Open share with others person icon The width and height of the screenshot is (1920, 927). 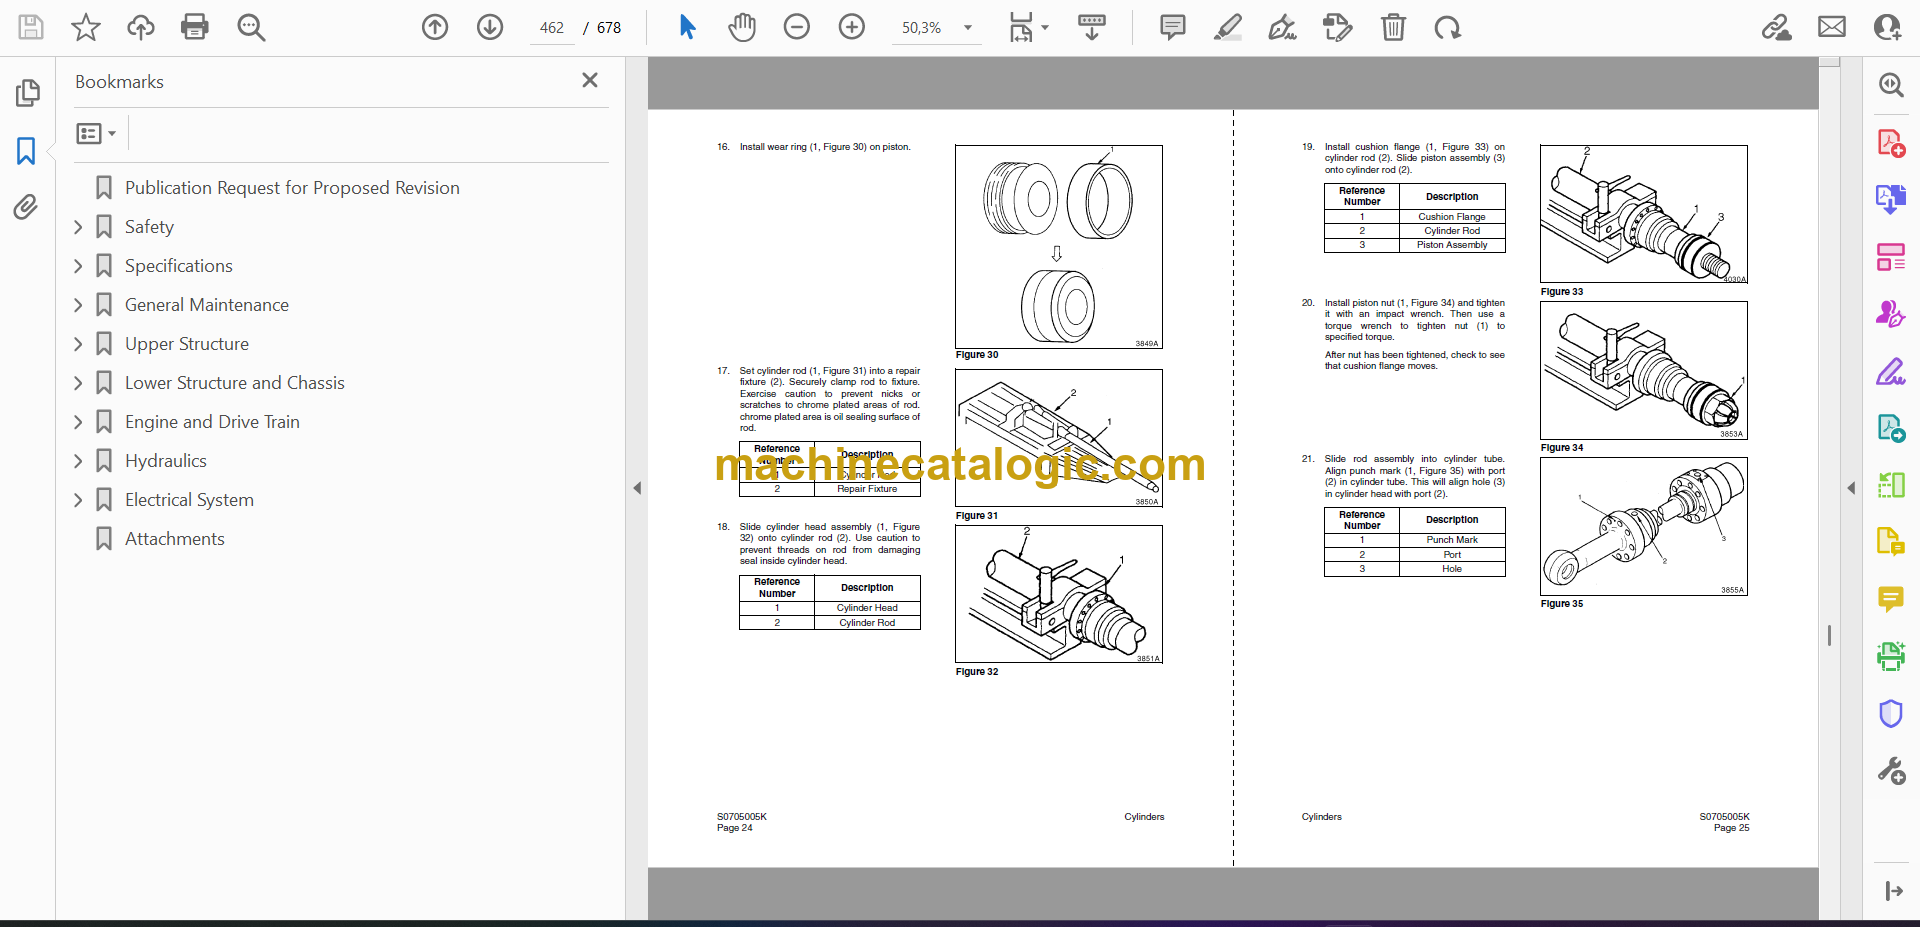[1887, 27]
